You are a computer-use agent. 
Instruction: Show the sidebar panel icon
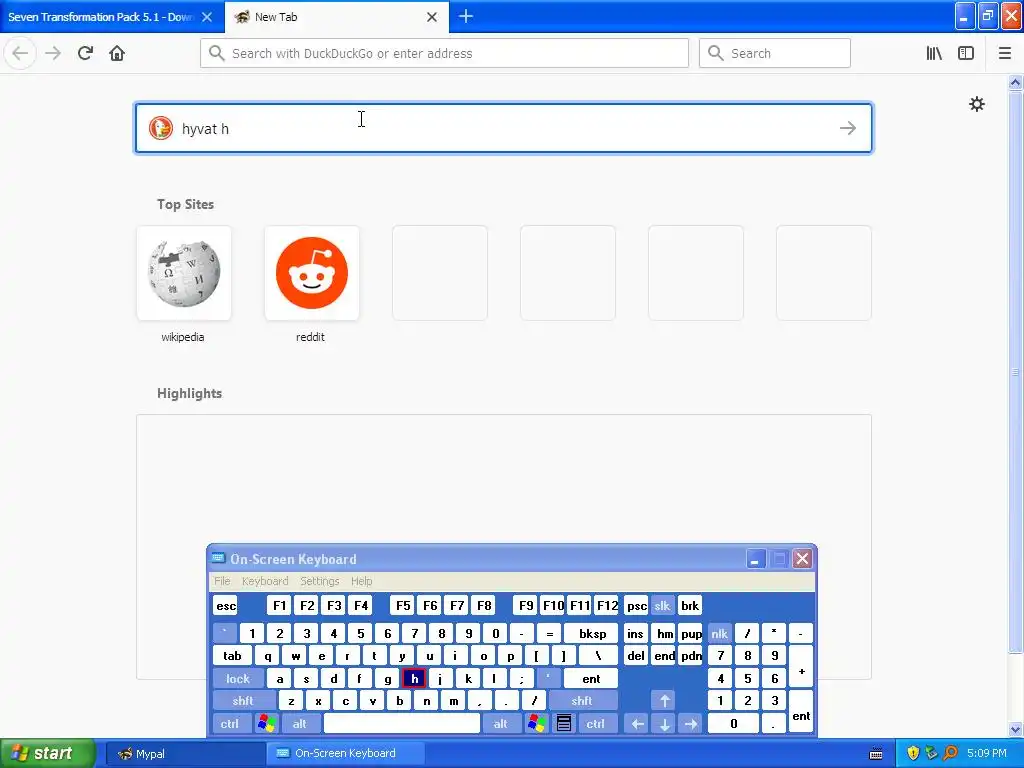[966, 53]
